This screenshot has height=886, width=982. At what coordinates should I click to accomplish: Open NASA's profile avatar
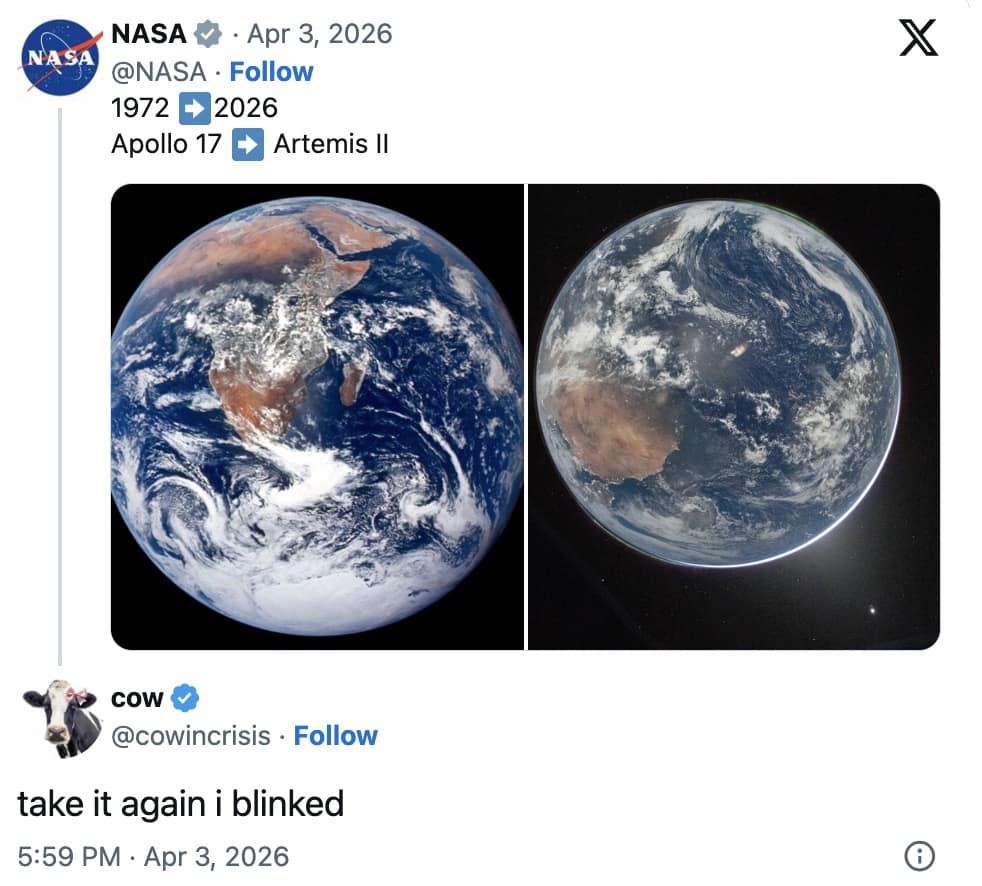[61, 59]
